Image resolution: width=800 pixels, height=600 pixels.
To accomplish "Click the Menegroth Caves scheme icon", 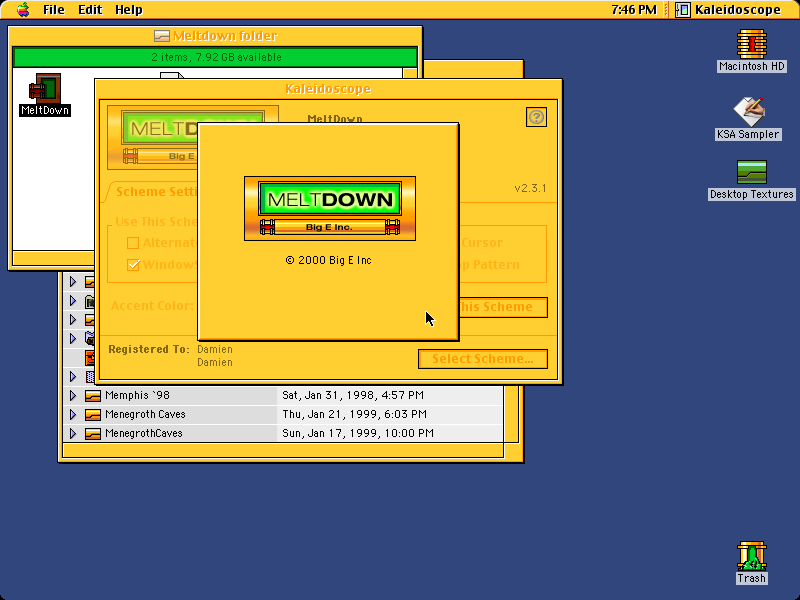I will [92, 414].
